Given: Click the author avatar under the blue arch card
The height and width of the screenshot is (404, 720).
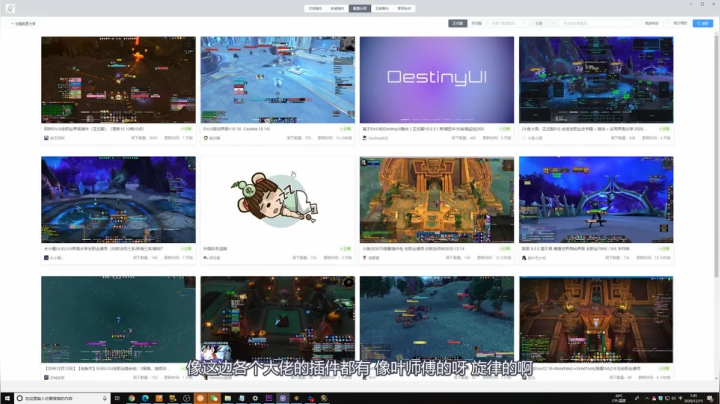Looking at the screenshot, I should [524, 258].
